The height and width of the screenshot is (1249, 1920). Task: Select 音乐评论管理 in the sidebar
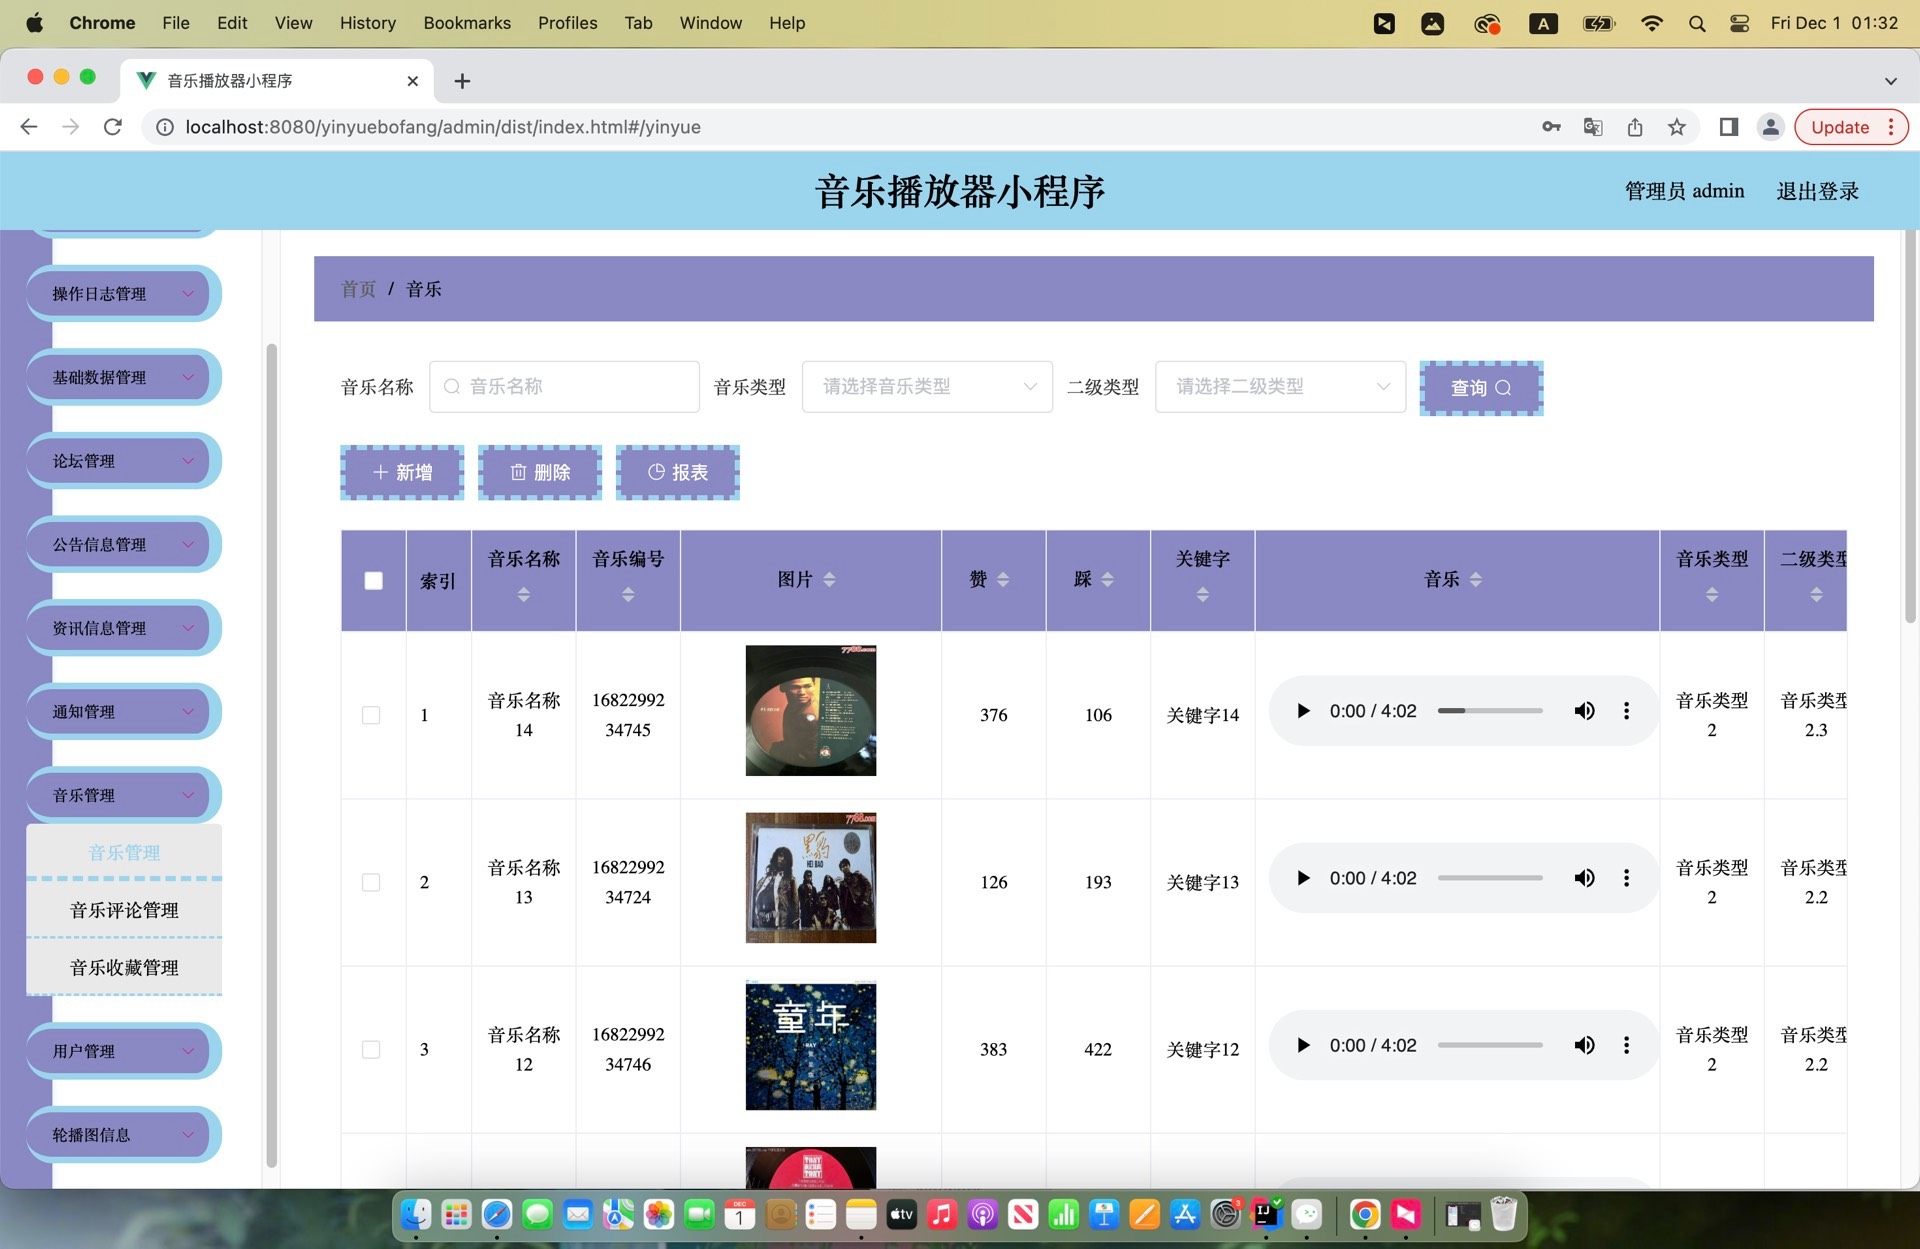pyautogui.click(x=124, y=910)
